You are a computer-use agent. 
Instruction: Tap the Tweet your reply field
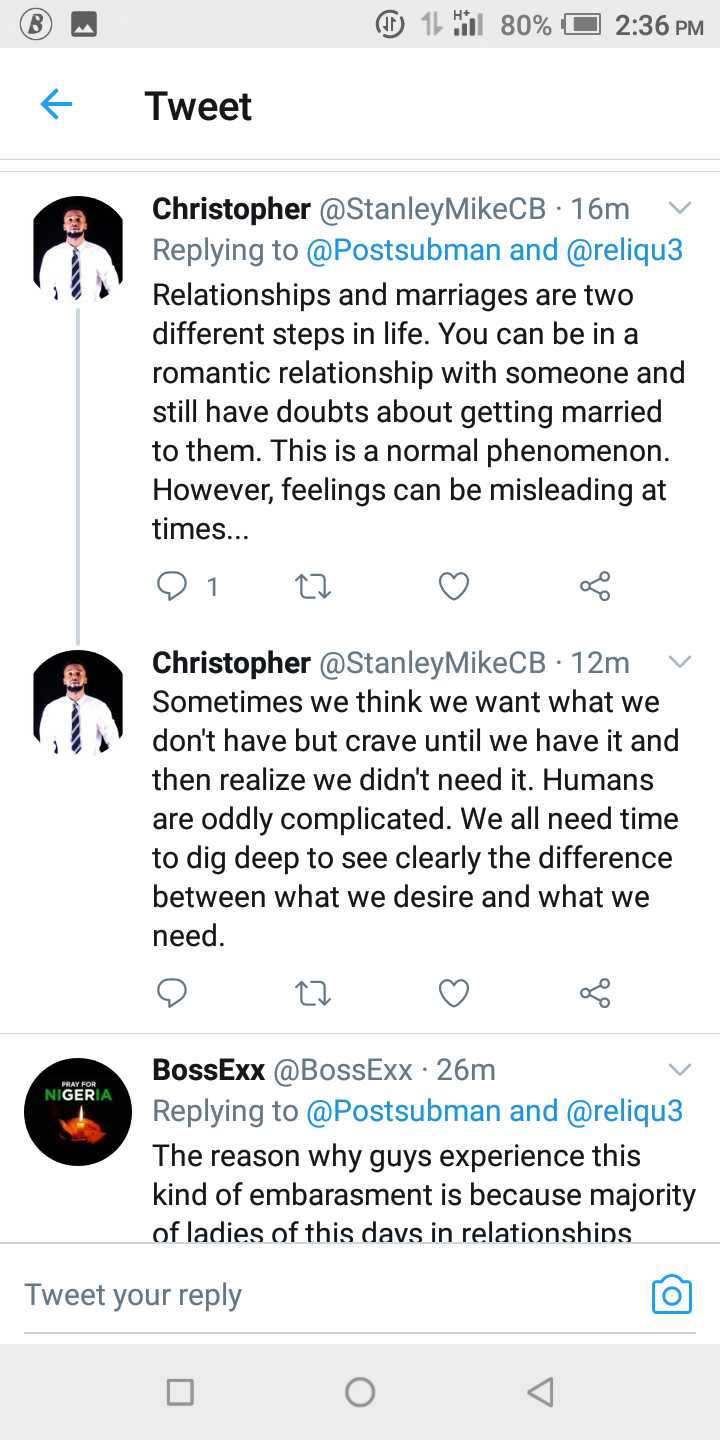coord(330,1295)
